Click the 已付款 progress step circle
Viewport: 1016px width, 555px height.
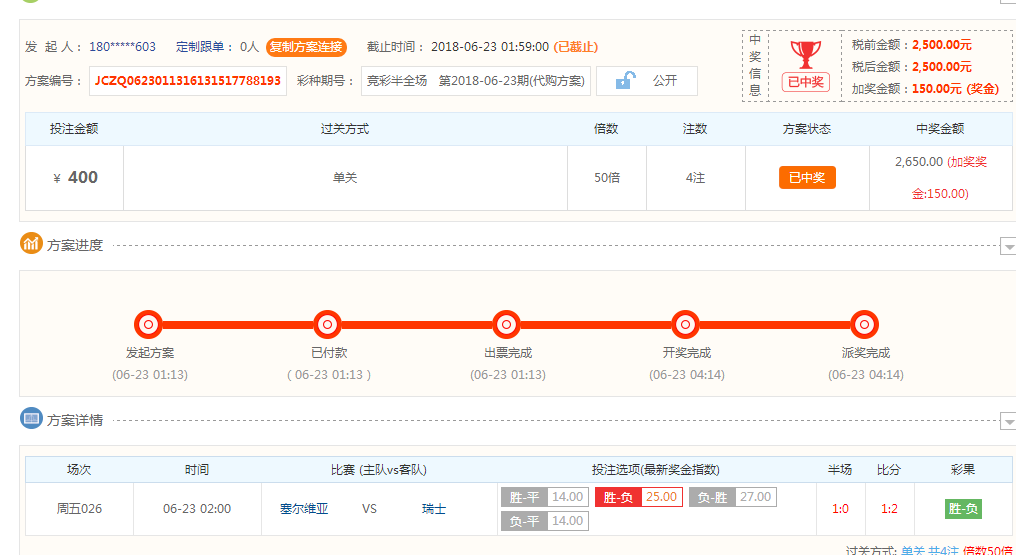tap(327, 324)
